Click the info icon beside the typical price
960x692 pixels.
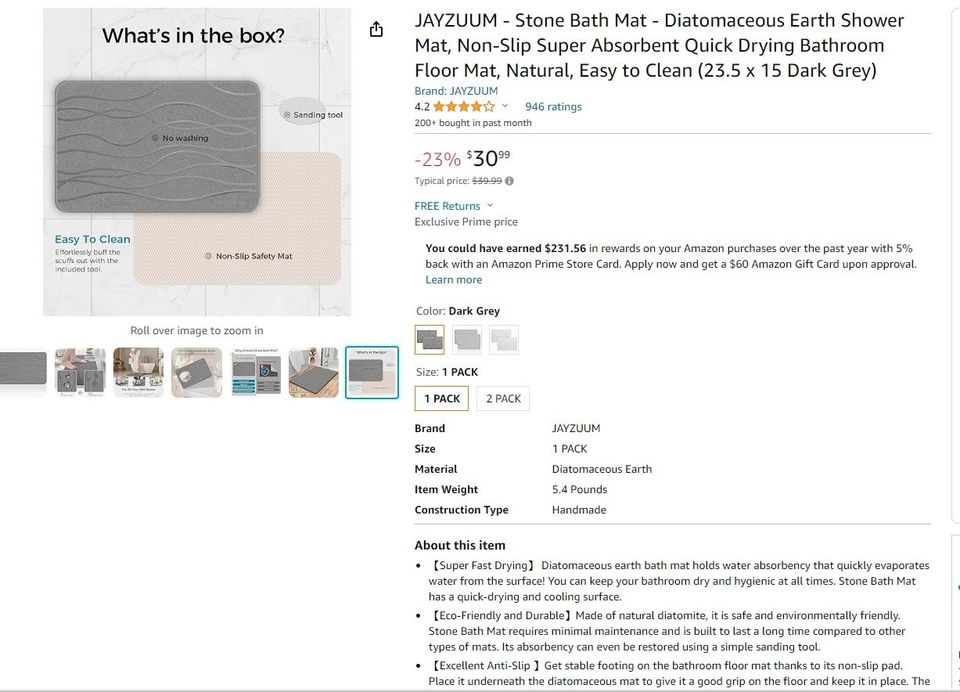coord(509,181)
